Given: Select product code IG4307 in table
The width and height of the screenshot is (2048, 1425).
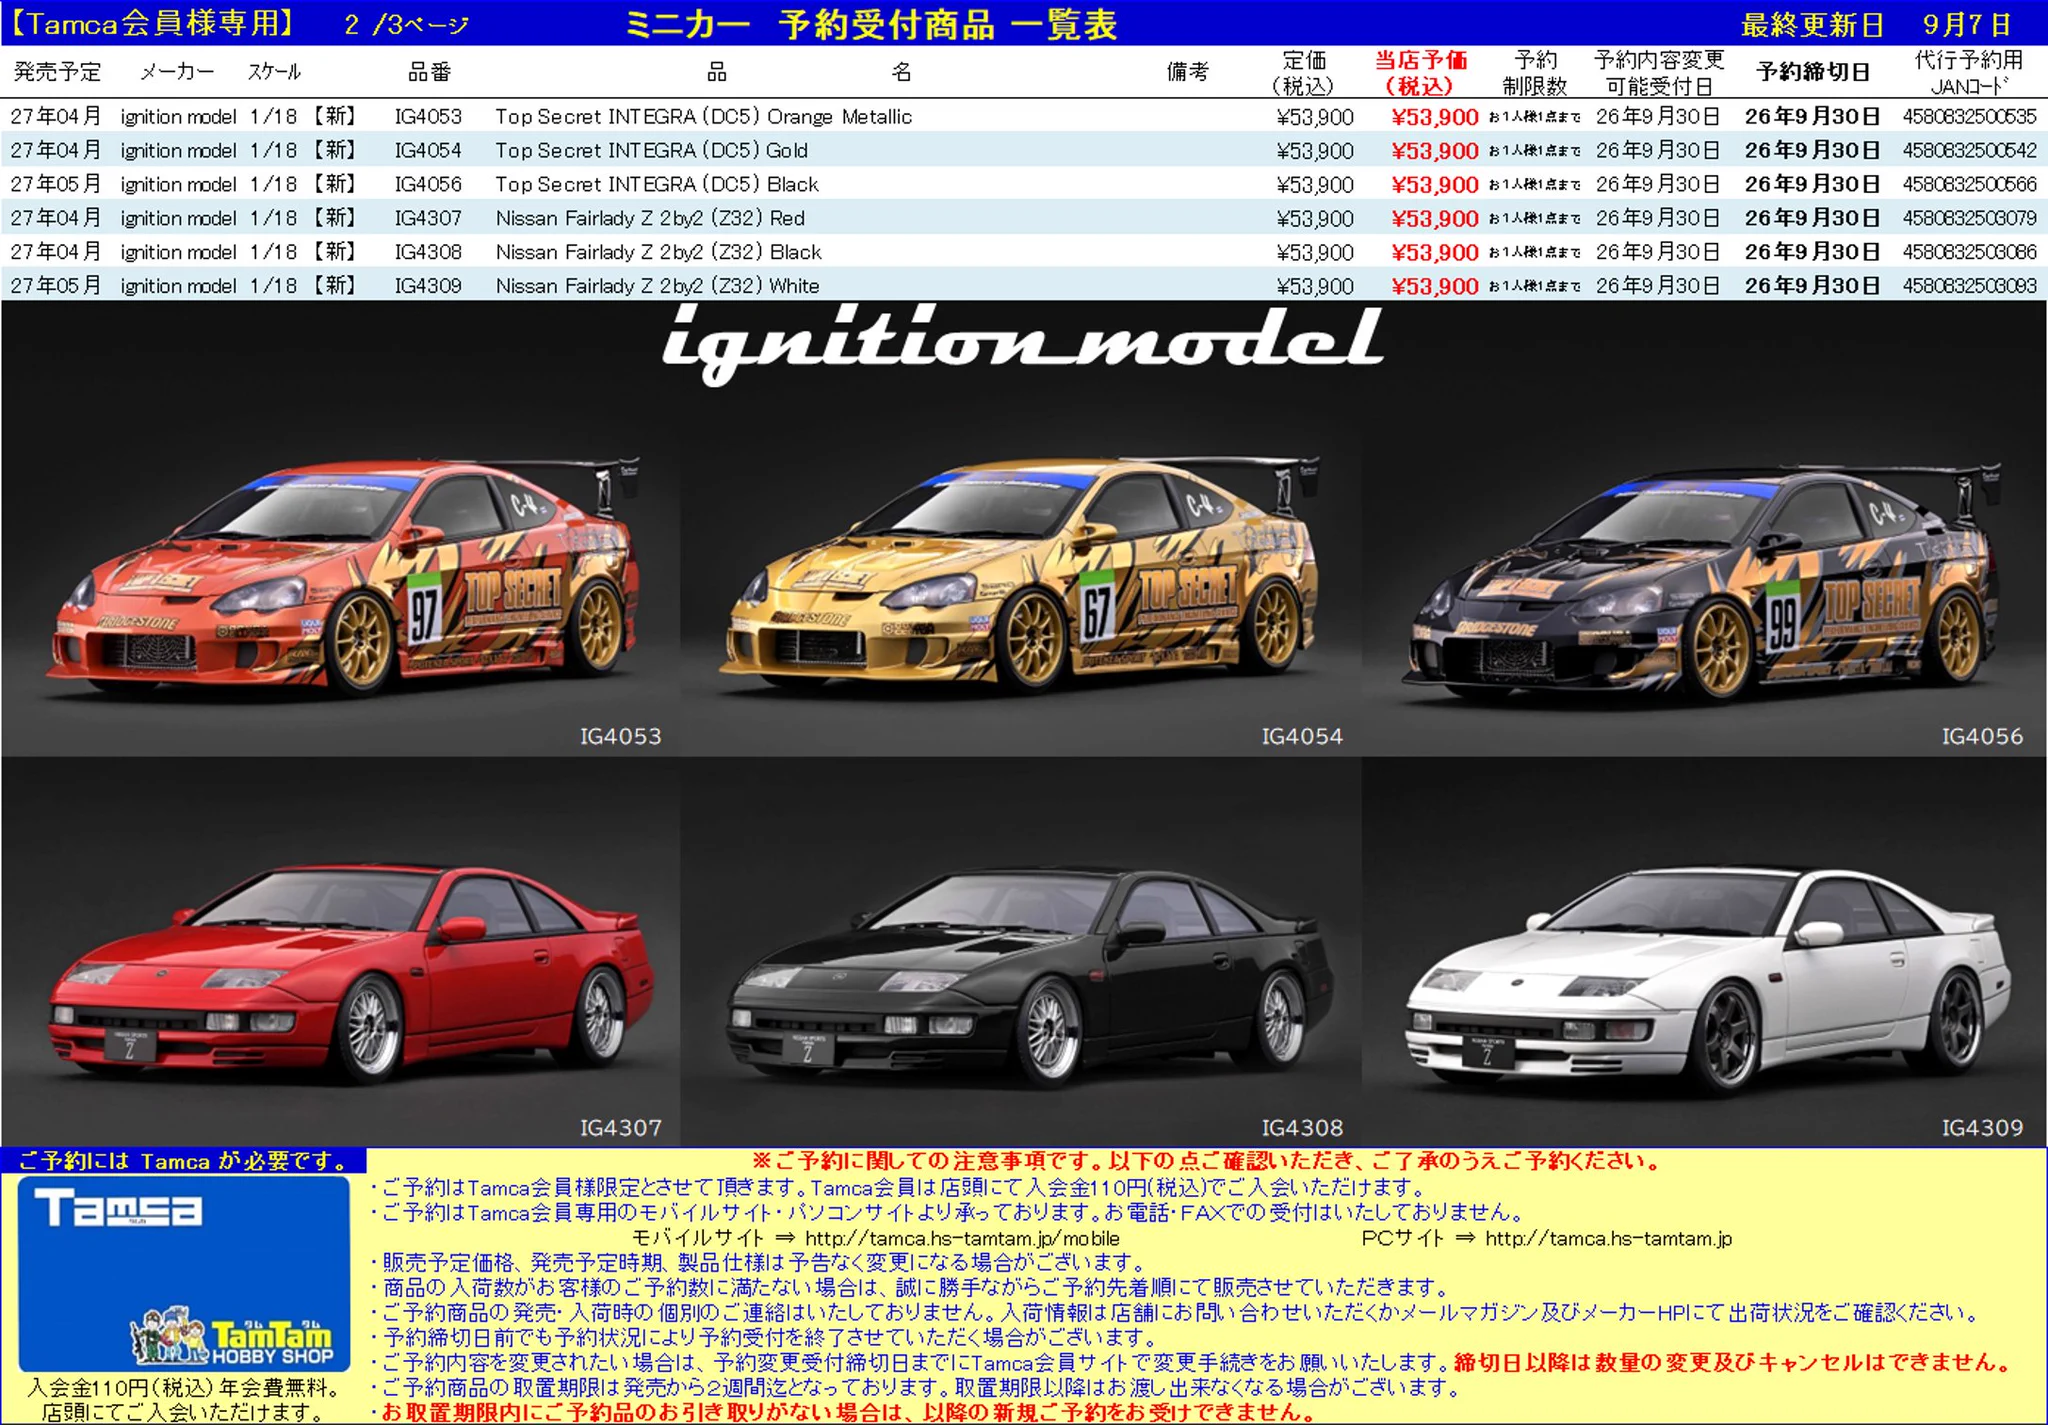Looking at the screenshot, I should (428, 218).
